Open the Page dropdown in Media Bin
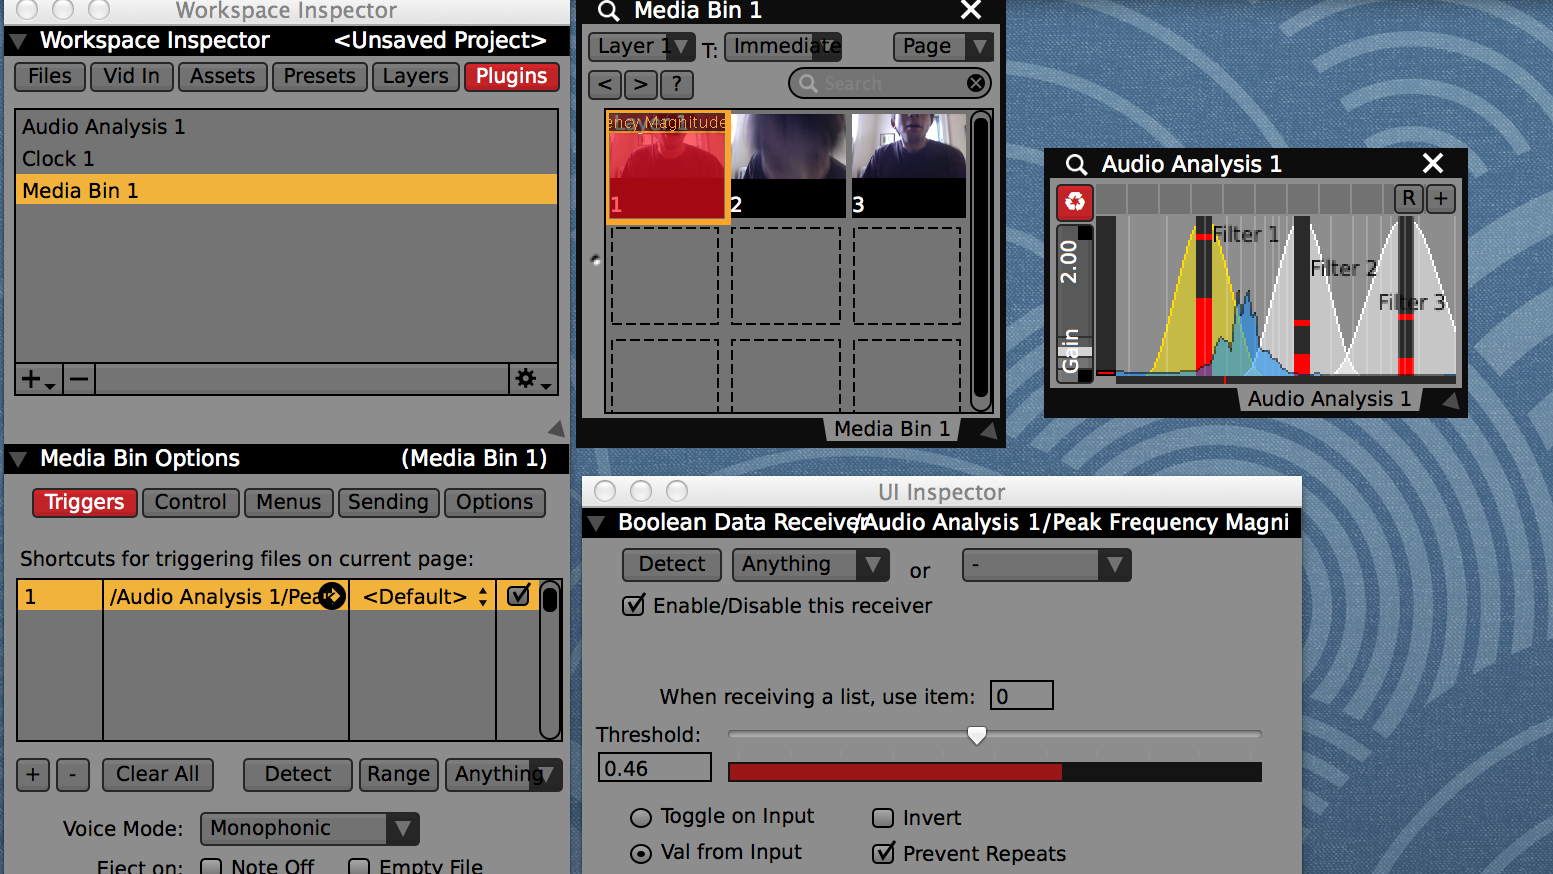This screenshot has width=1553, height=874. [942, 46]
